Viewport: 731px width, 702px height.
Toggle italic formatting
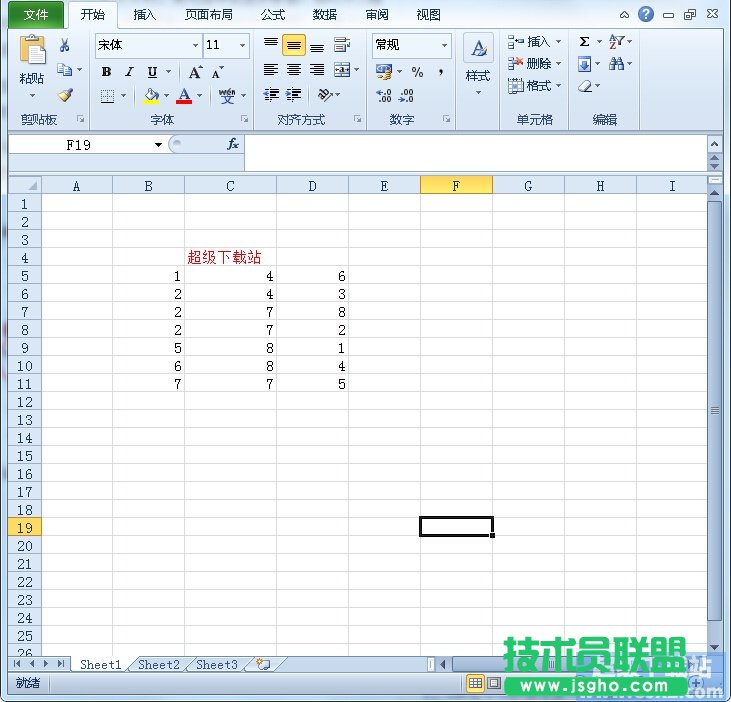tap(129, 72)
